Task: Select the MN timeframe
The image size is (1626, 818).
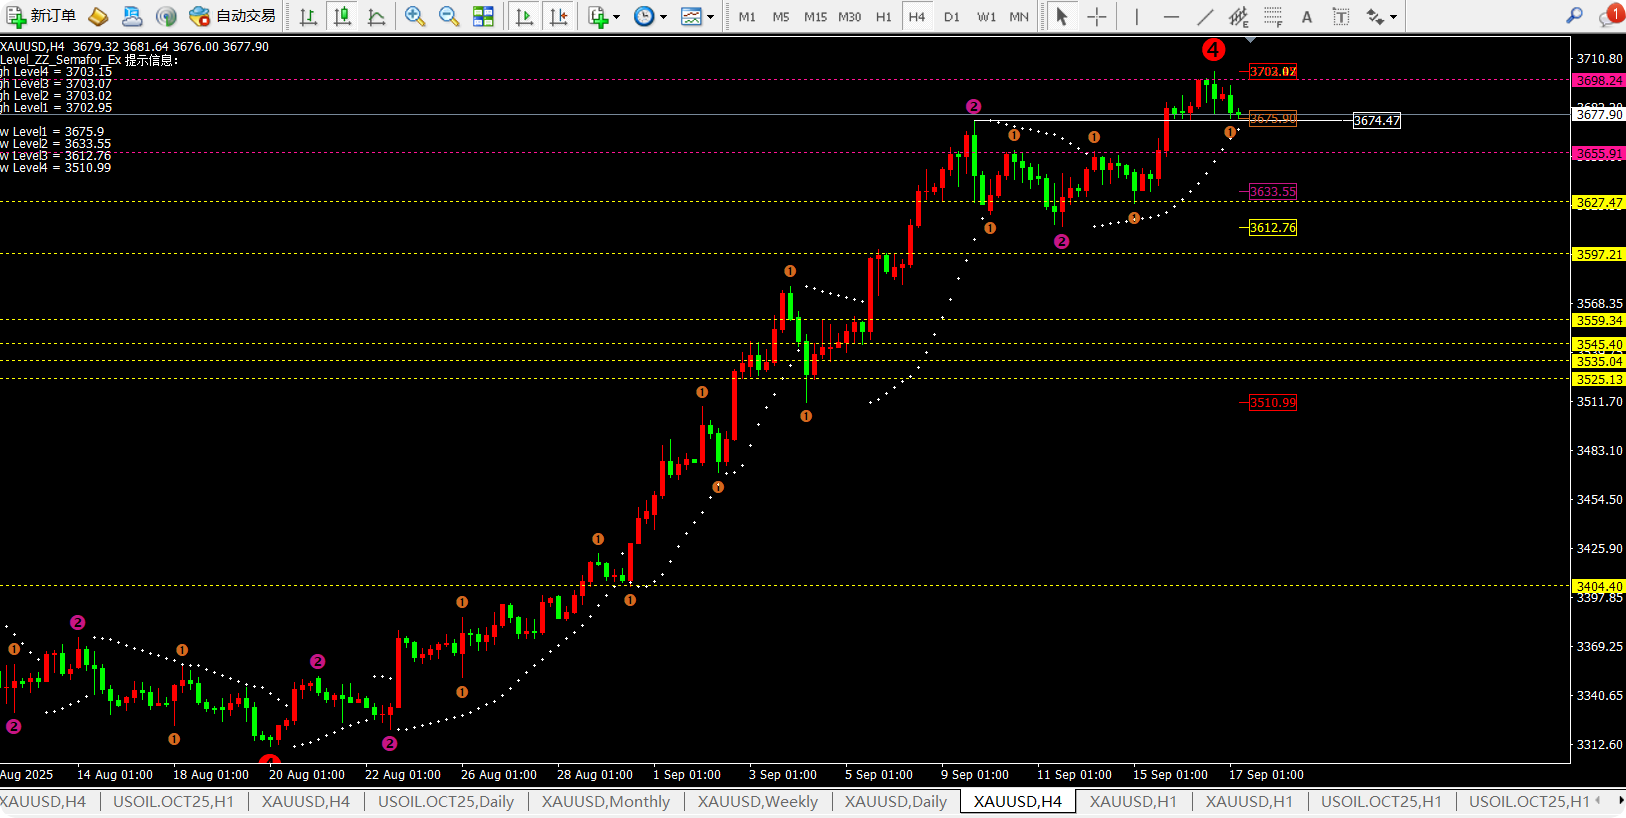Action: pos(1019,17)
